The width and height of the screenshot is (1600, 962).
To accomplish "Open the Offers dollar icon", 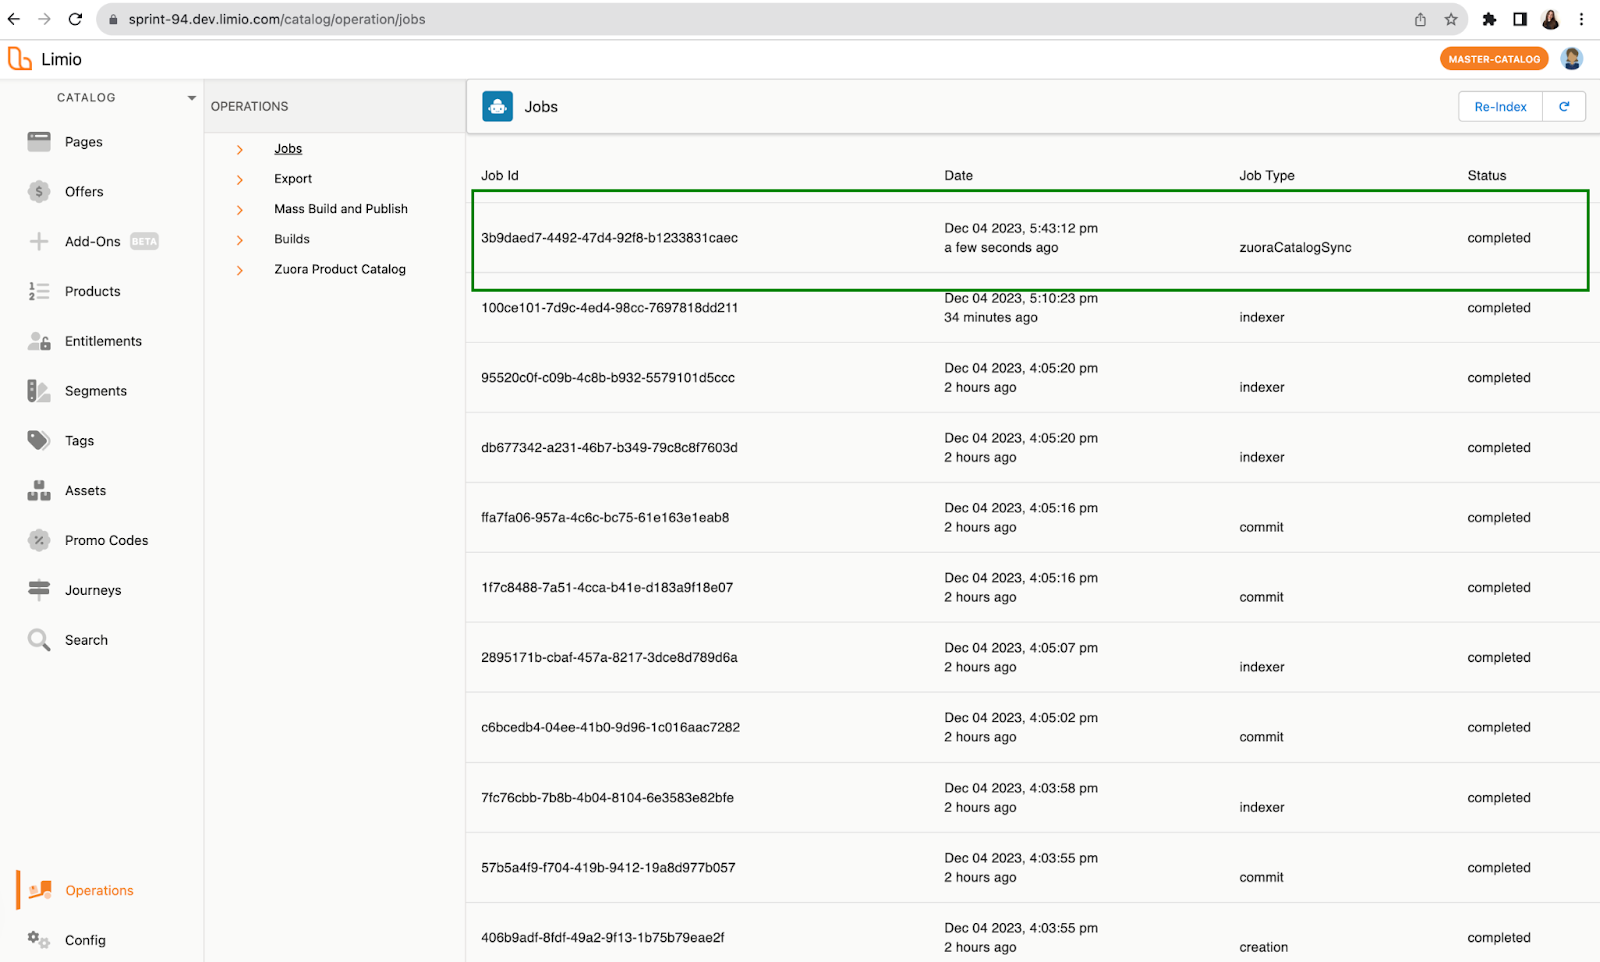I will click(39, 192).
